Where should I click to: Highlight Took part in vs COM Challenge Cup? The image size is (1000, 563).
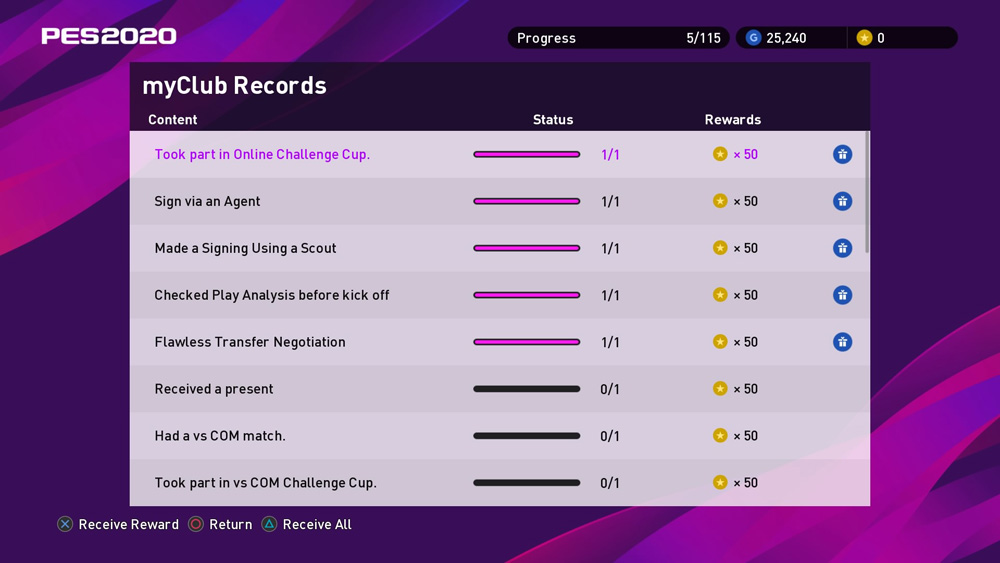(265, 483)
